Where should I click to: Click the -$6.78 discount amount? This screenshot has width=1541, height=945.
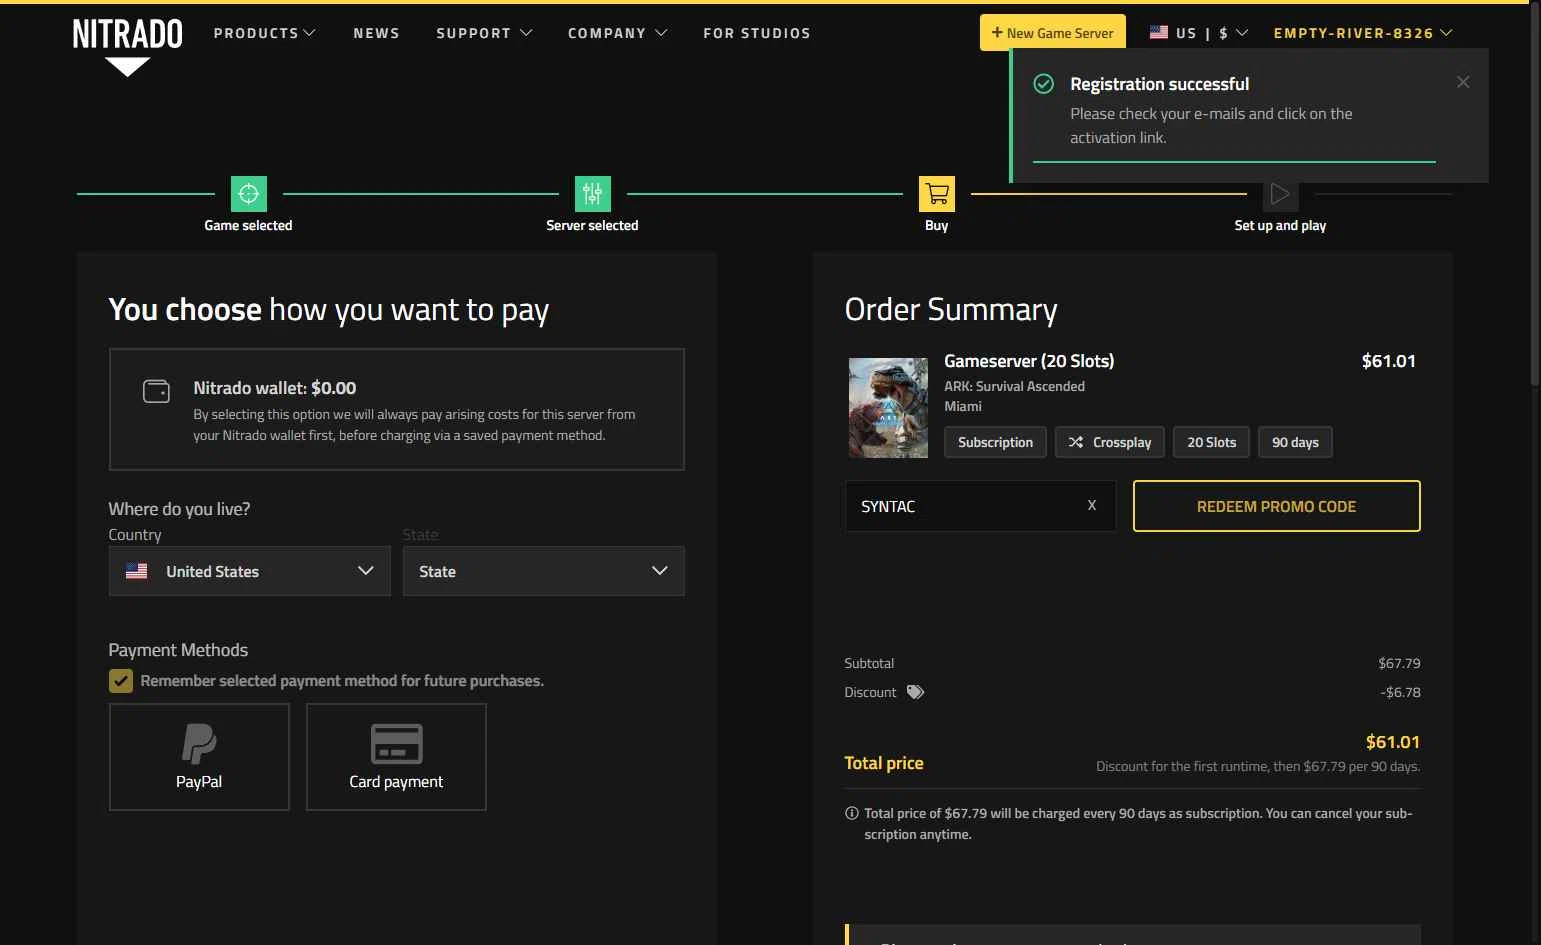(1400, 692)
